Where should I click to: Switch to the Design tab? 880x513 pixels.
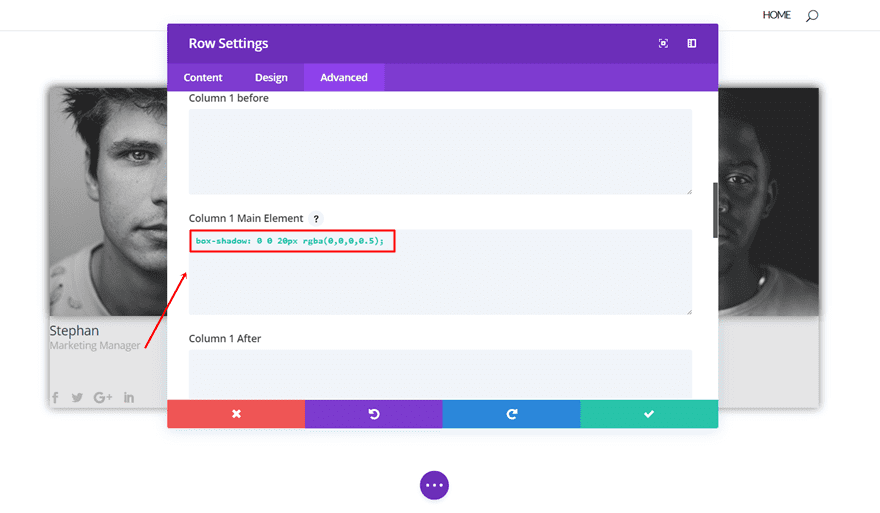[x=271, y=78]
